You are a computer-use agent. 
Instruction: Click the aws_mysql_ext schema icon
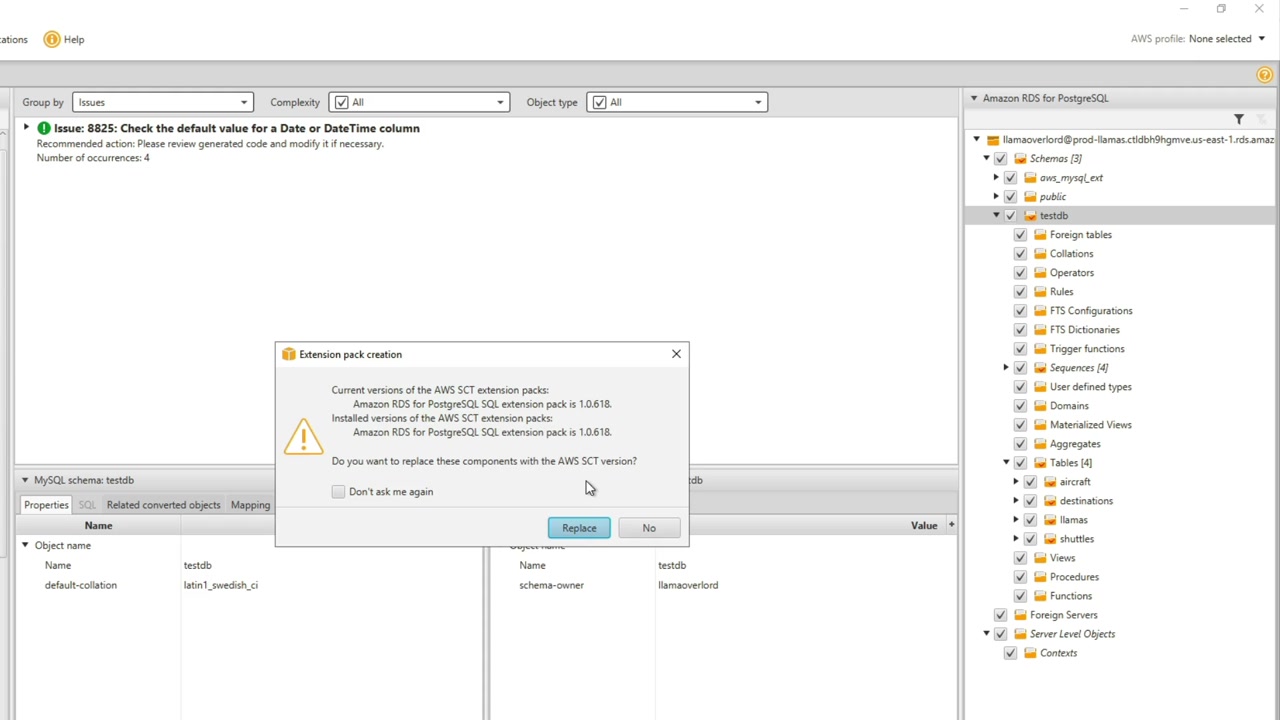(1030, 178)
